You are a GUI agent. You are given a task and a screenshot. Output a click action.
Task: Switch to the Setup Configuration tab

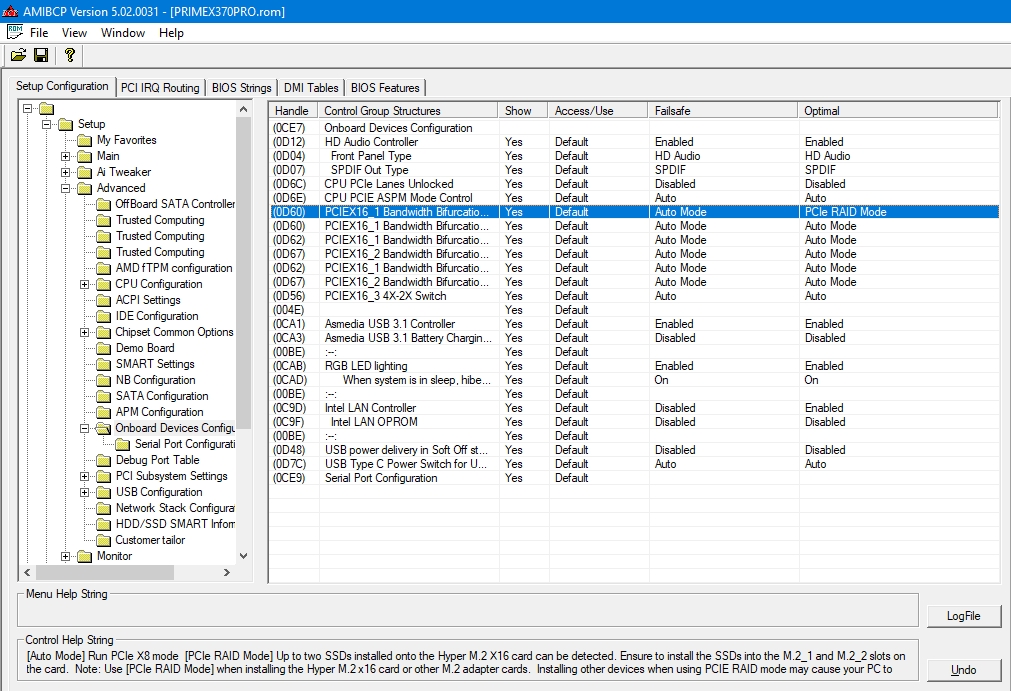pyautogui.click(x=62, y=86)
